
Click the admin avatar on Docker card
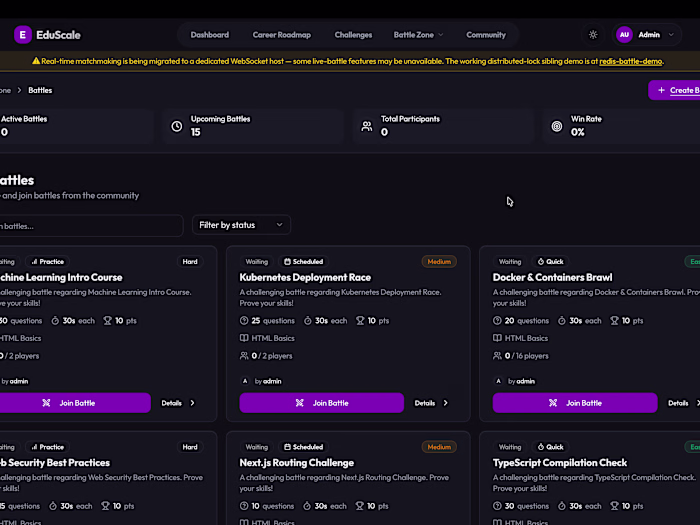pyautogui.click(x=498, y=381)
